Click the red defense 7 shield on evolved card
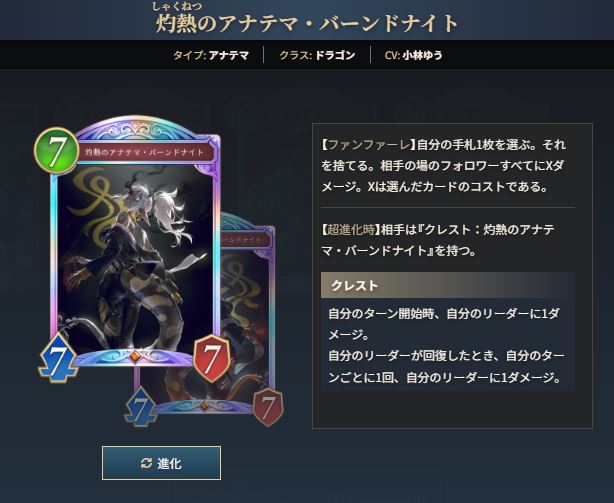This screenshot has height=503, width=614. tap(268, 407)
